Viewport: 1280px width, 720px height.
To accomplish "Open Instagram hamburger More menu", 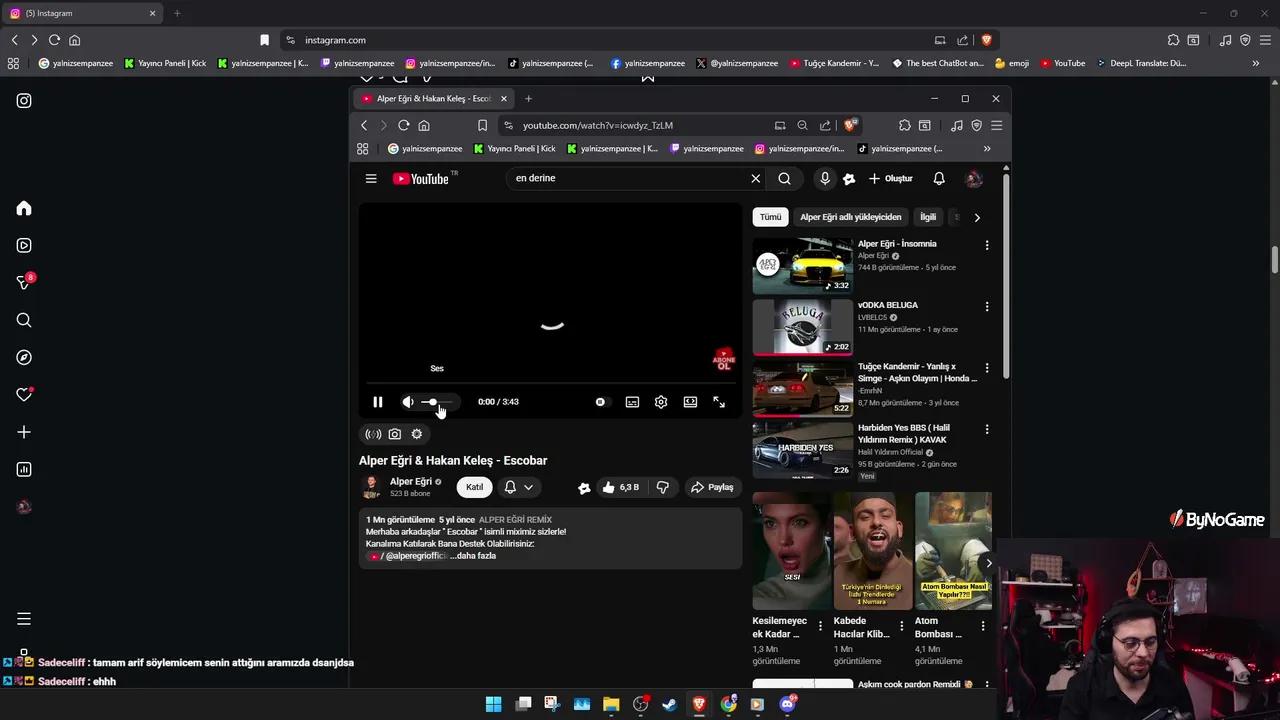I will click(24, 619).
